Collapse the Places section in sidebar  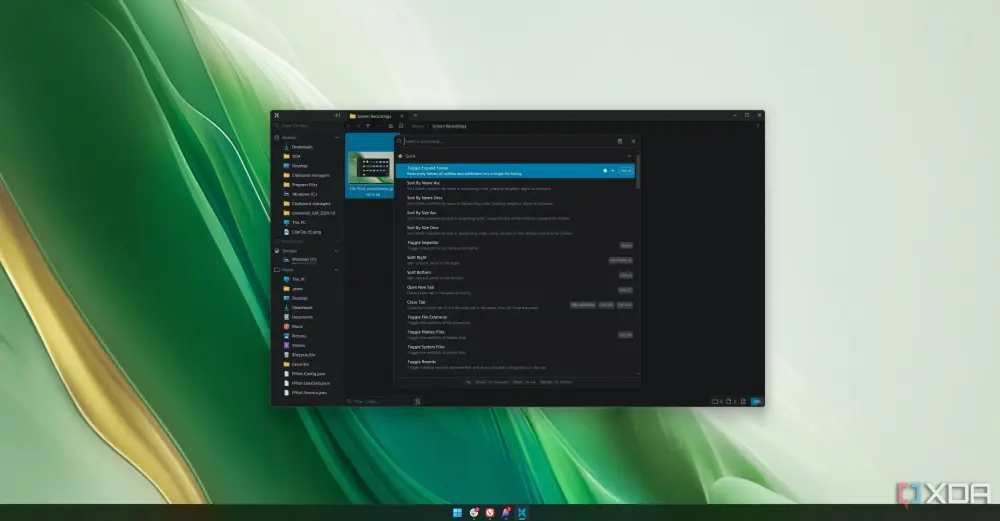pyautogui.click(x=337, y=270)
